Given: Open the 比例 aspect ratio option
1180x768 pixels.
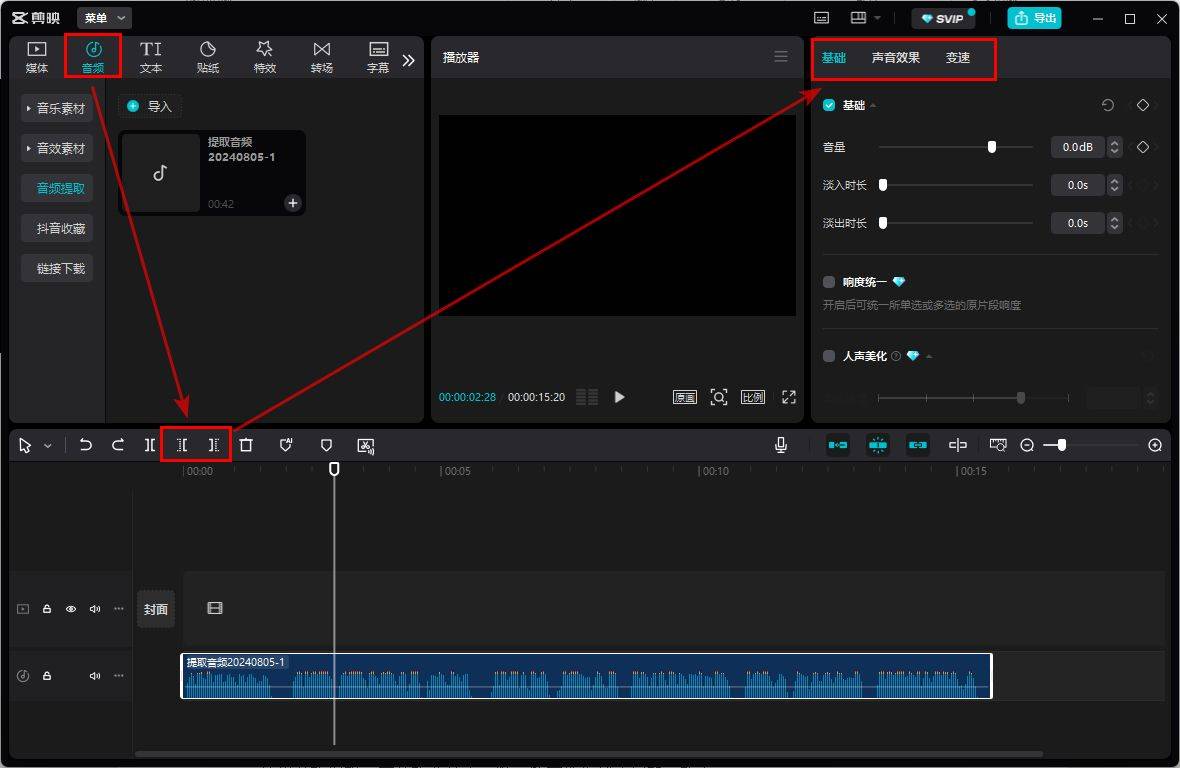Looking at the screenshot, I should pyautogui.click(x=753, y=397).
